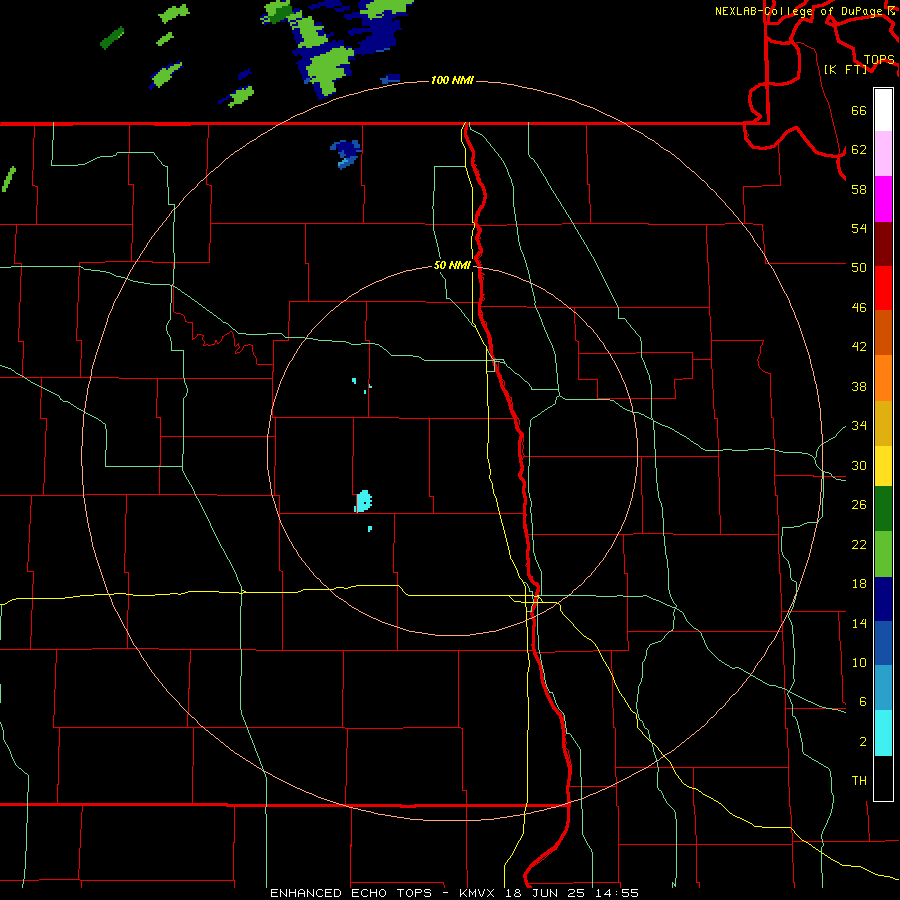Click the 6 legend value

[862, 701]
